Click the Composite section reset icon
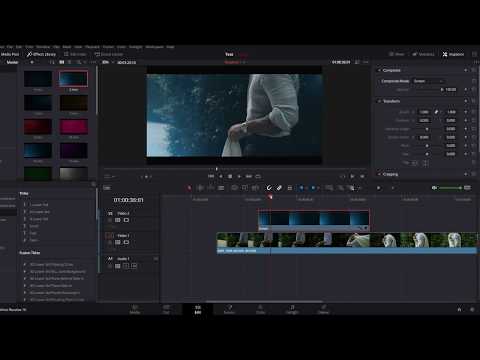480x360 pixels. (474, 70)
